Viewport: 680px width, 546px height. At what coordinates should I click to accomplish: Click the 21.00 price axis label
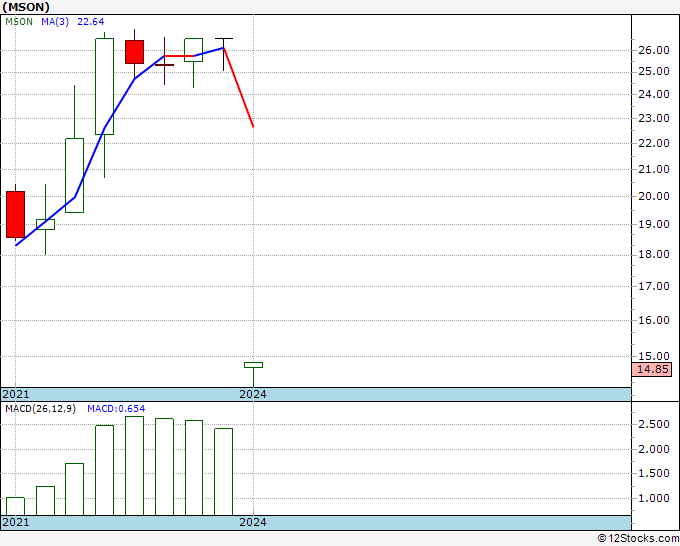(x=654, y=170)
